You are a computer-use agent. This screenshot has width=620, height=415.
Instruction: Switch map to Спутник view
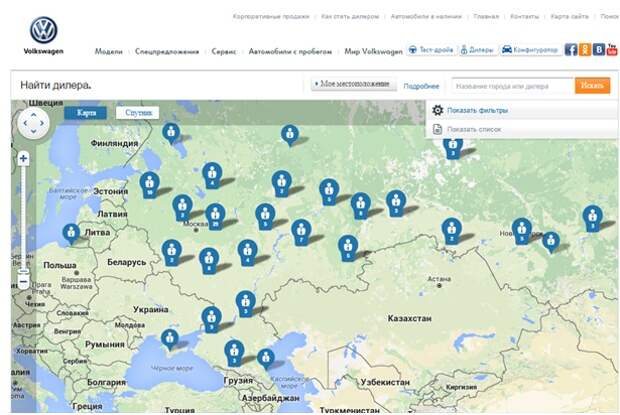coord(138,113)
